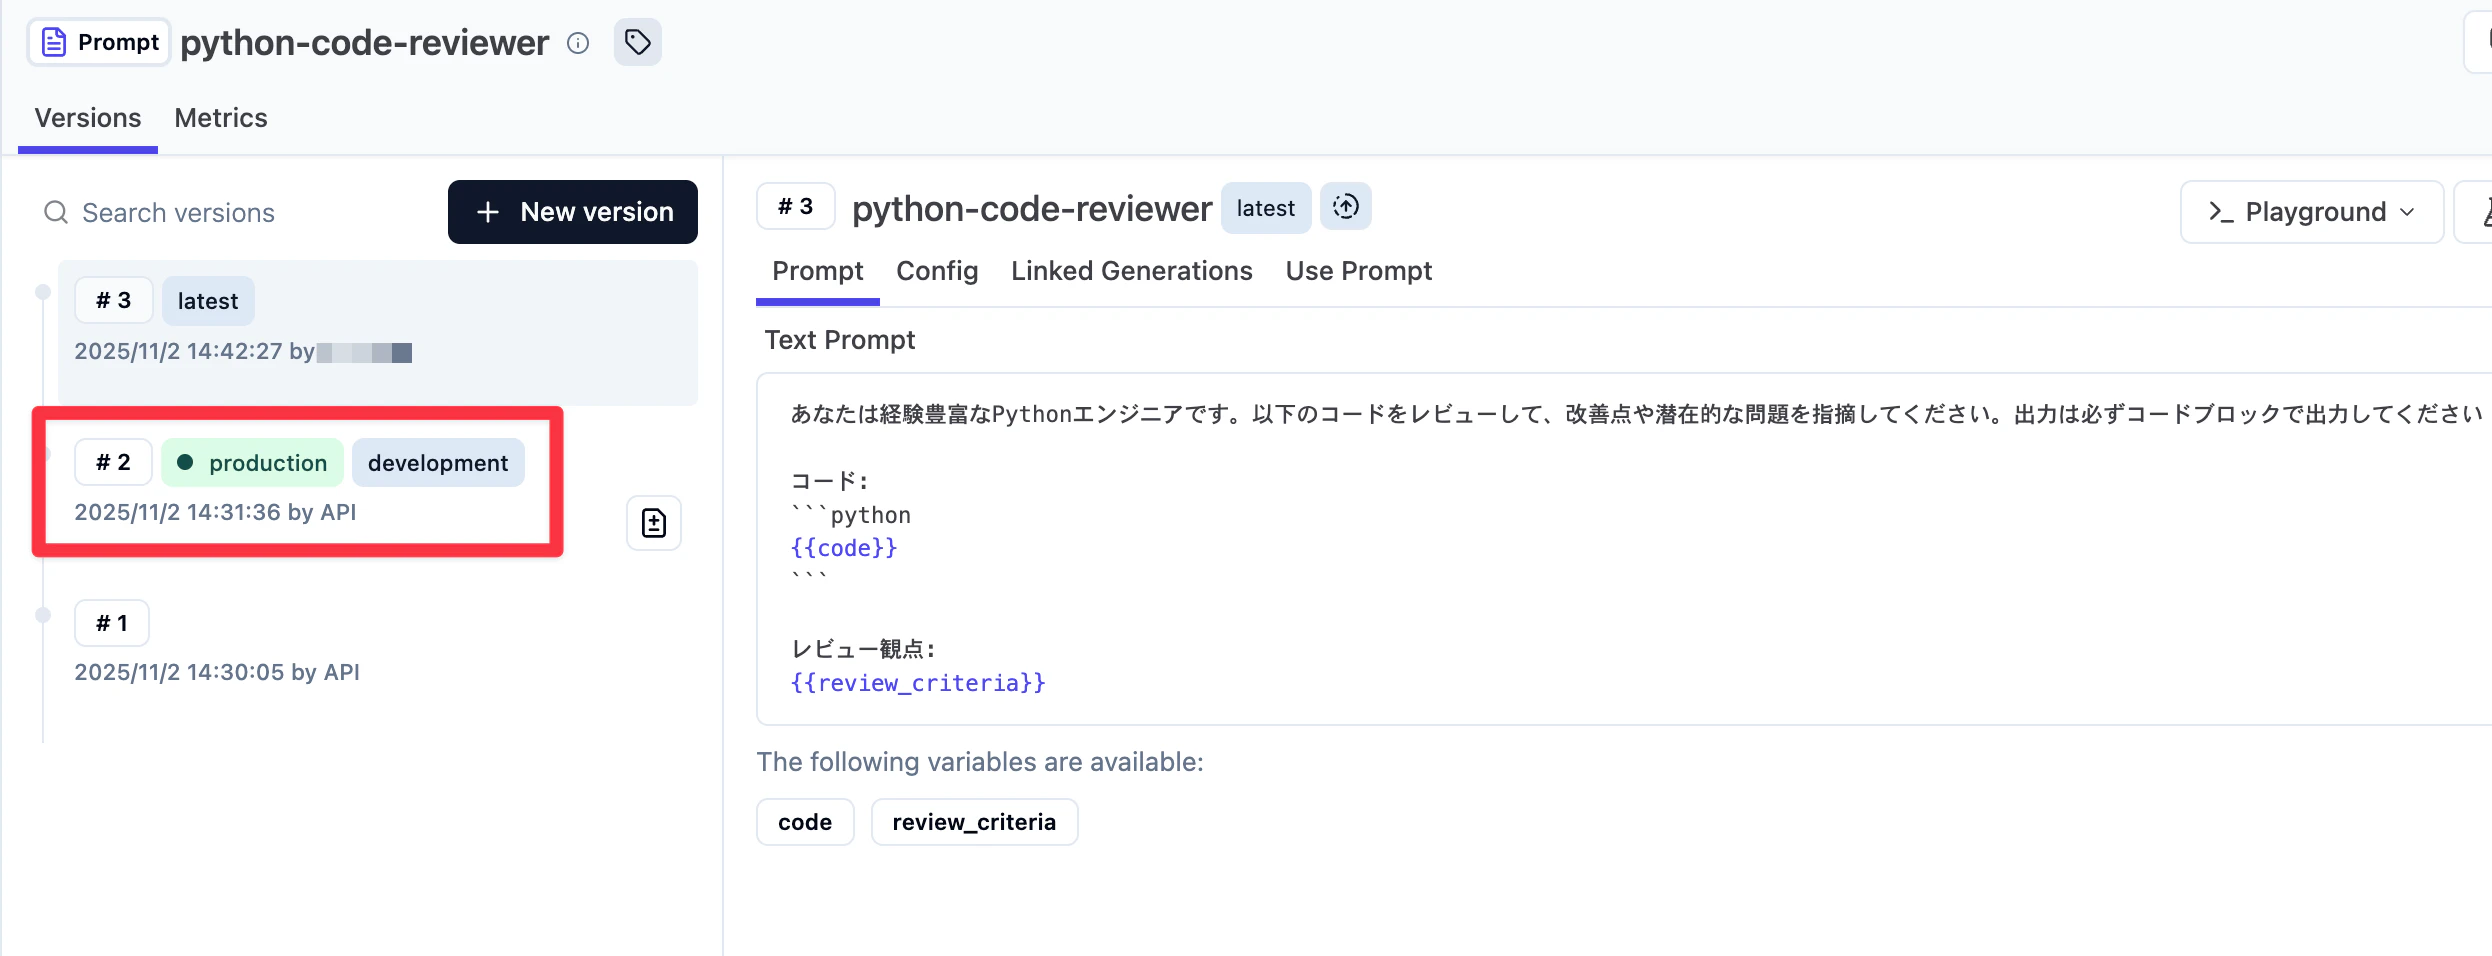Click the code variable chip
Screen dimensions: 2492x956
pos(805,822)
